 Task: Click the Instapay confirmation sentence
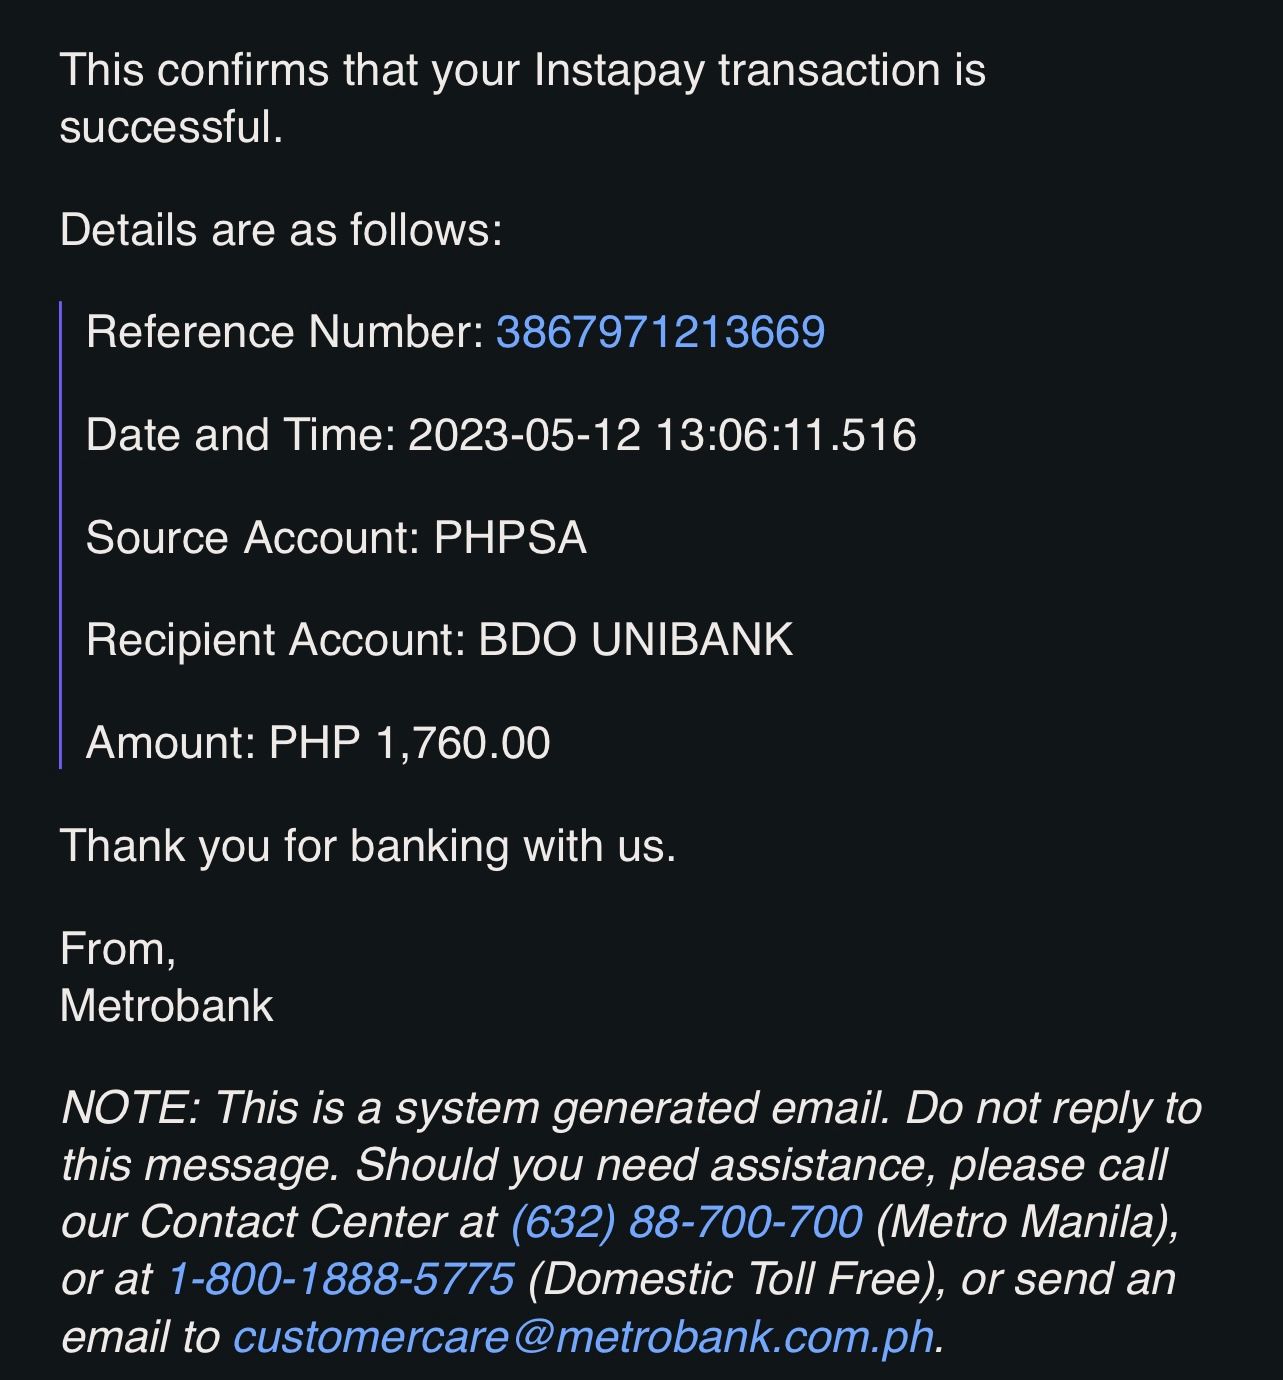(x=522, y=71)
